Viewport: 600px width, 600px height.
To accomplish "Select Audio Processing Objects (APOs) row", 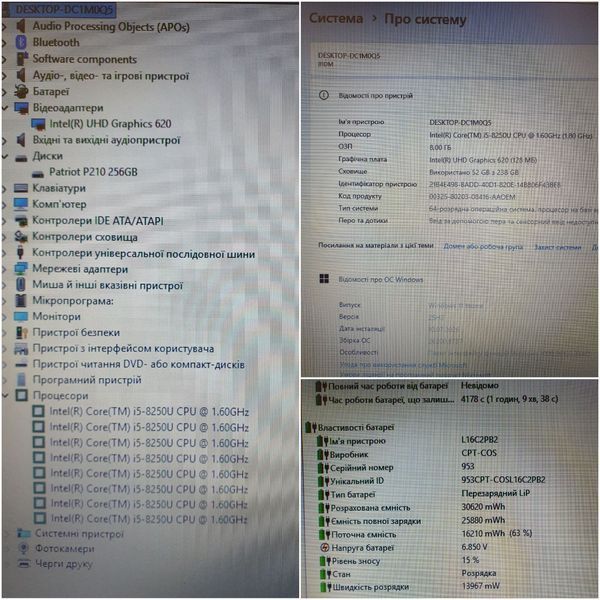I will coord(111,26).
